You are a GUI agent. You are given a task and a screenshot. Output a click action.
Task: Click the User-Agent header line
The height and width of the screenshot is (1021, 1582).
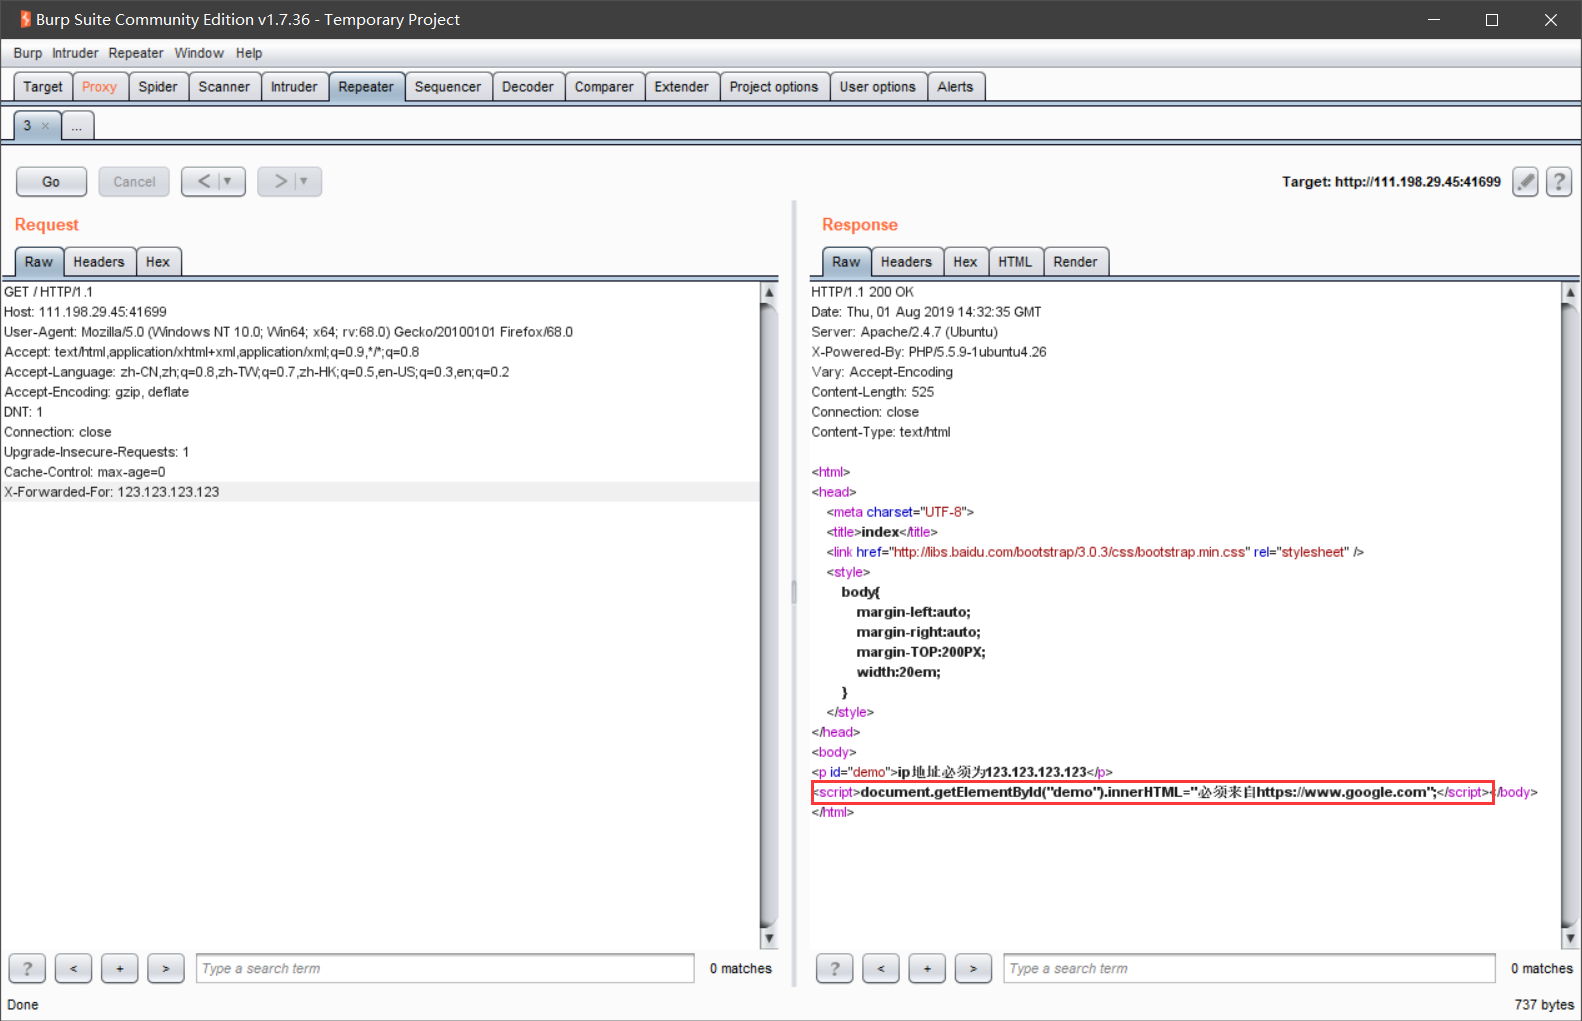288,332
